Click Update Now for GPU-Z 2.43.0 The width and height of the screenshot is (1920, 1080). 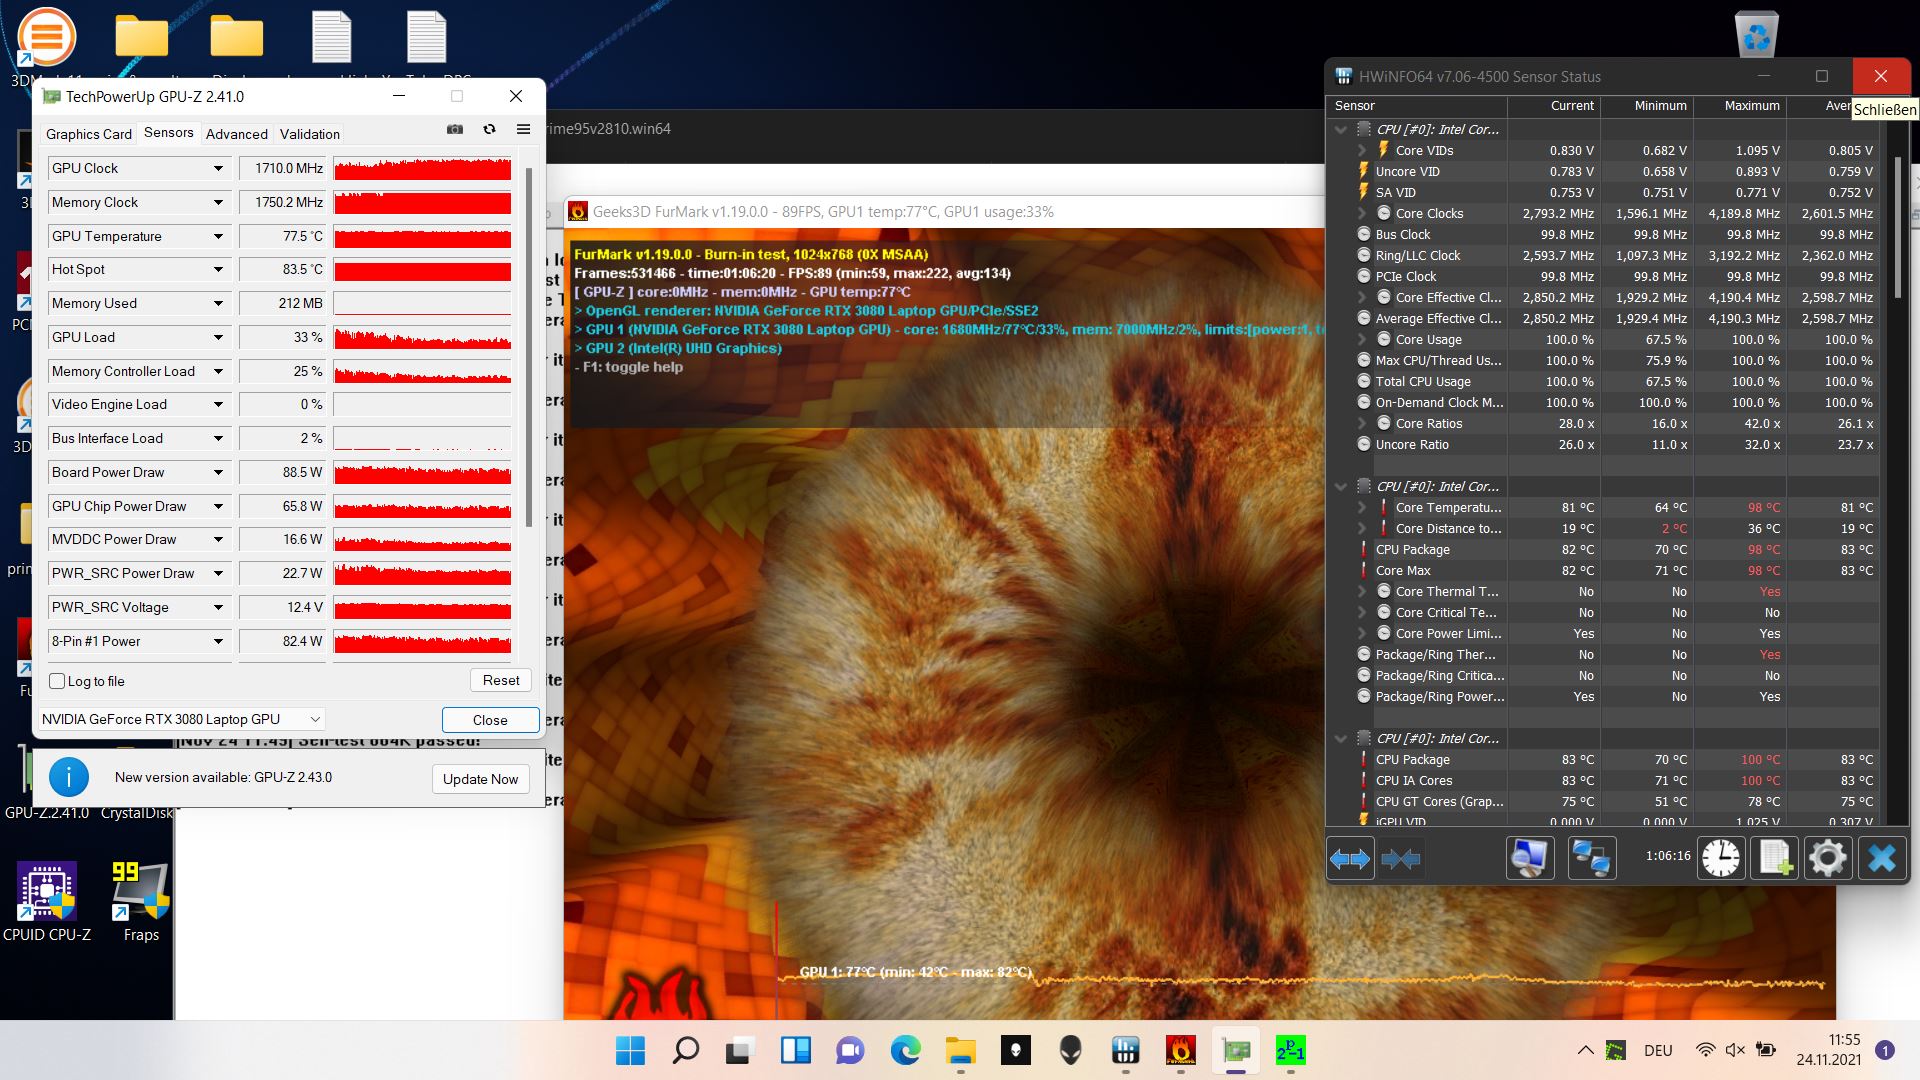pyautogui.click(x=480, y=779)
